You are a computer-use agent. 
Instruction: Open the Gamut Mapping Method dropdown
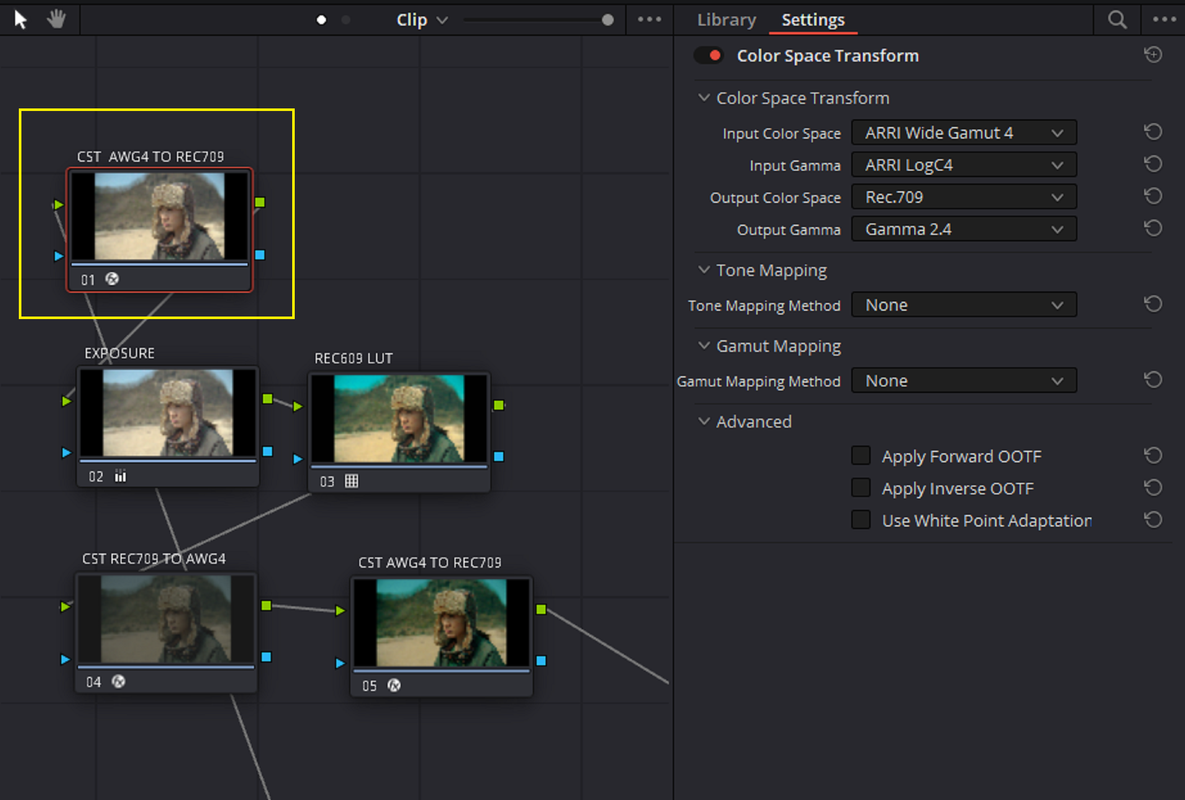(x=964, y=381)
